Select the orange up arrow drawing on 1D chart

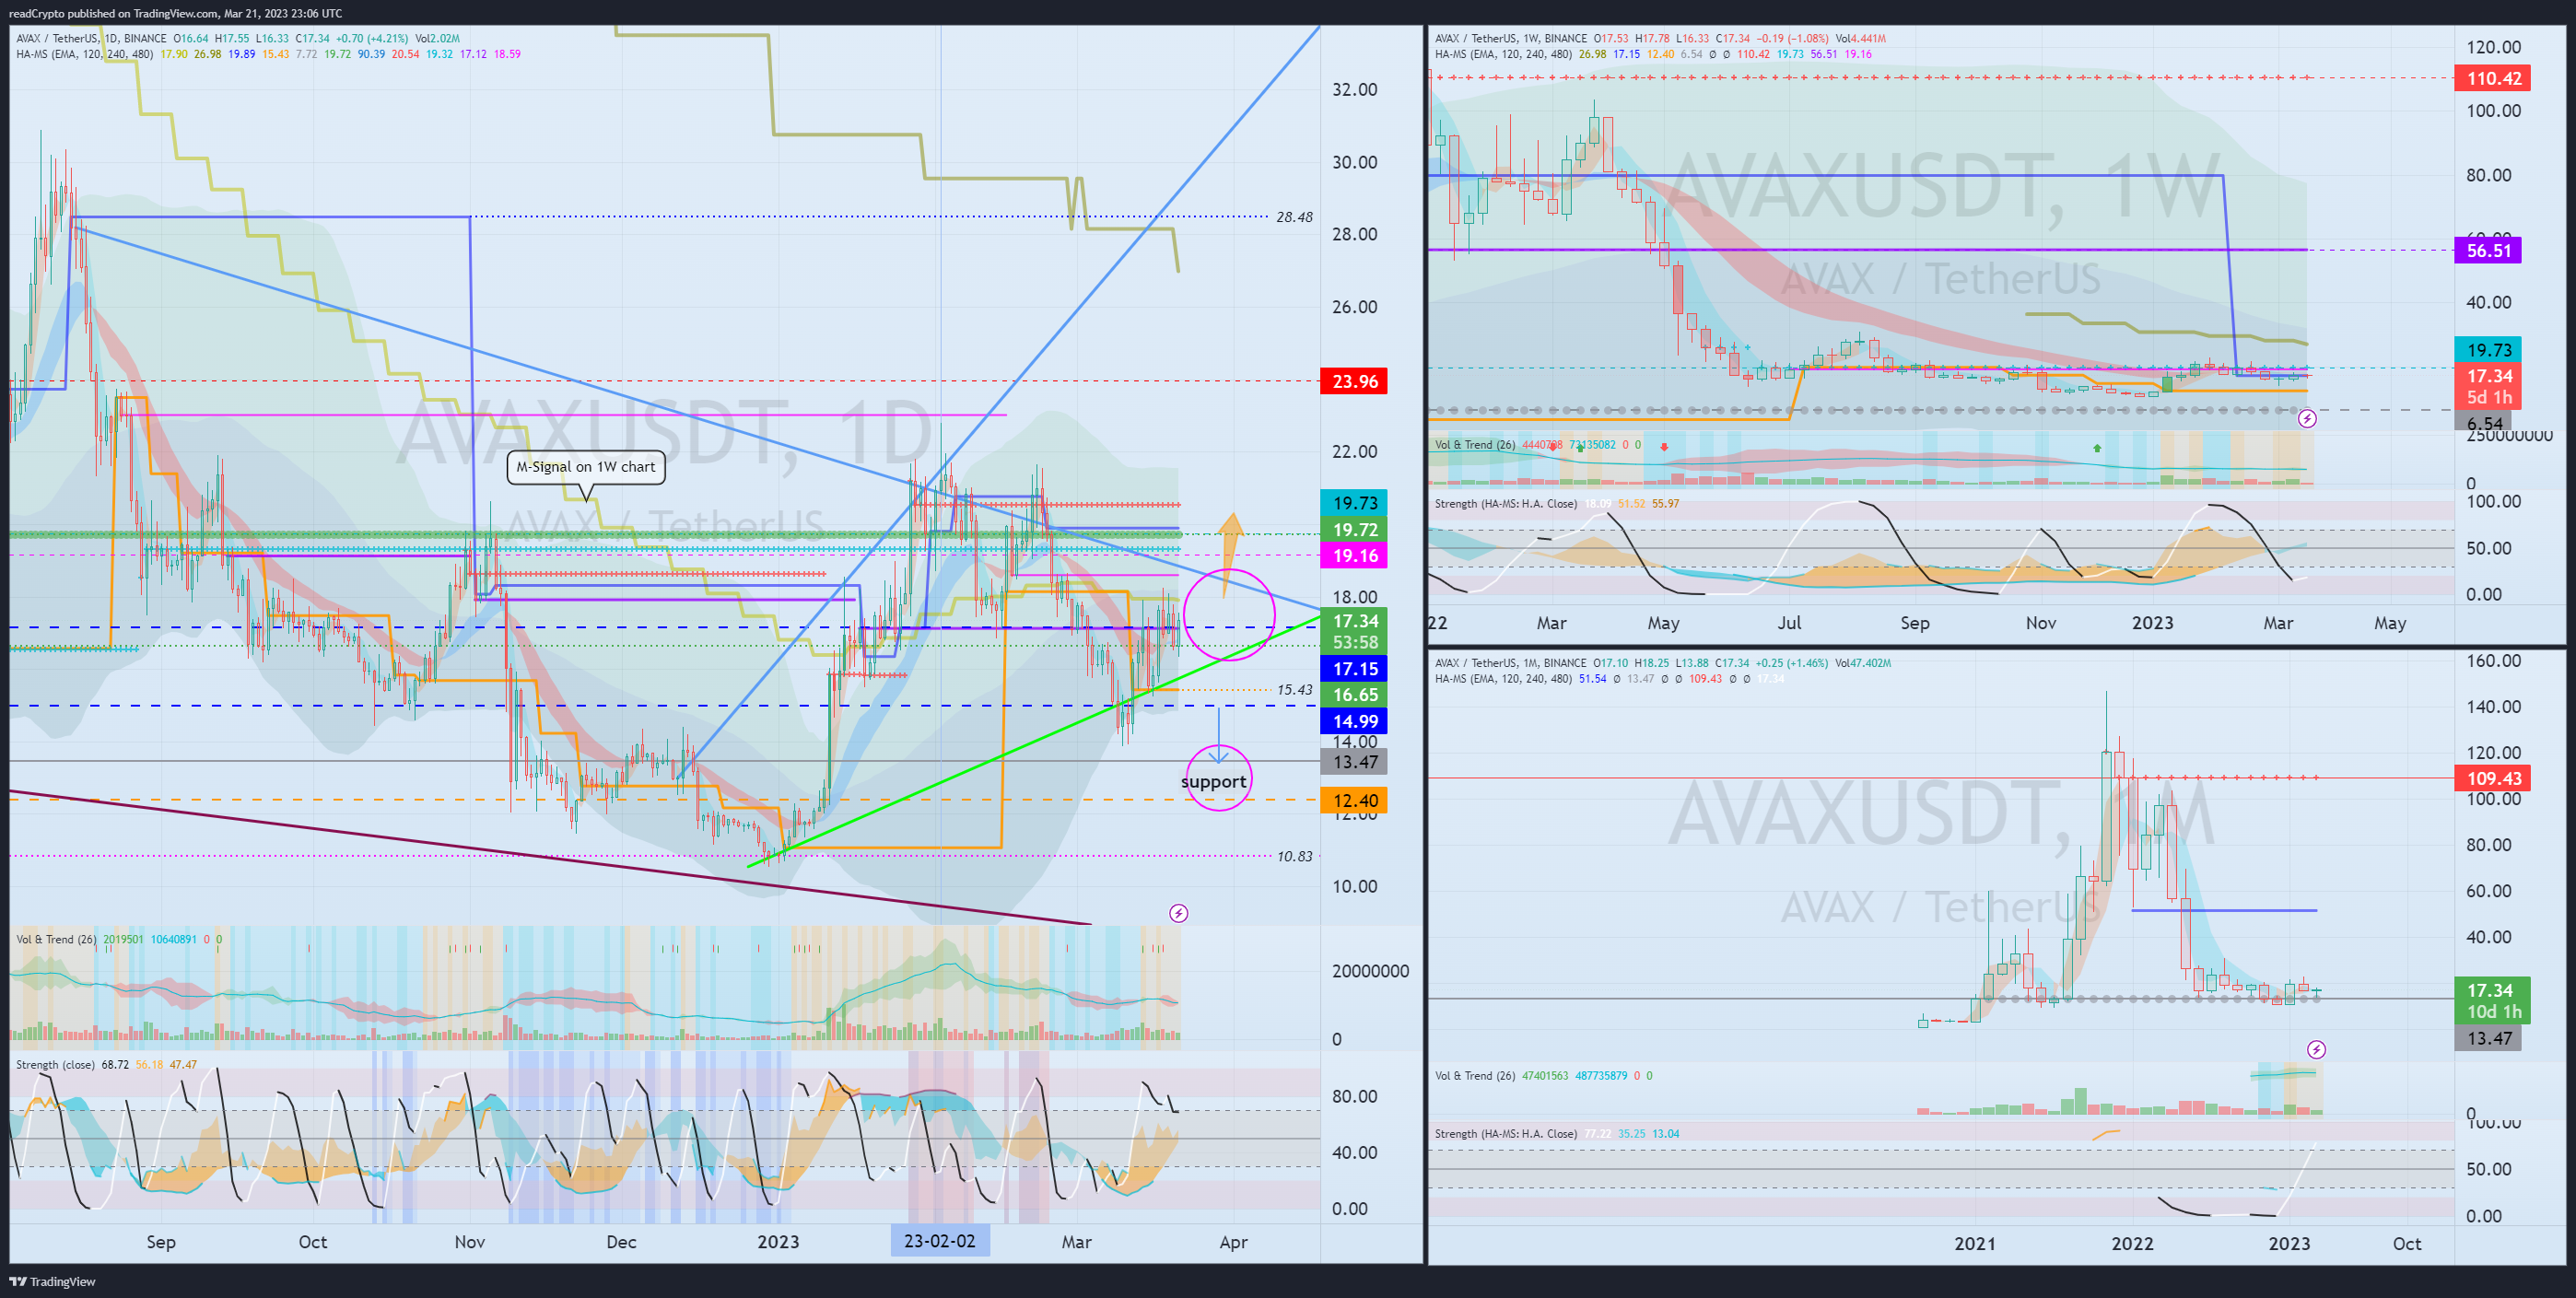point(1230,555)
